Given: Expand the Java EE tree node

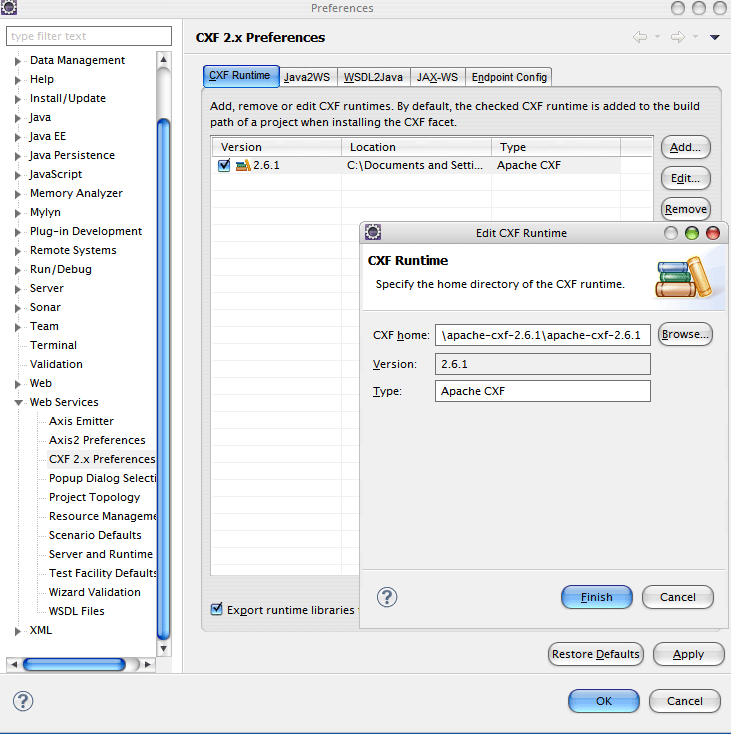Looking at the screenshot, I should tap(17, 137).
